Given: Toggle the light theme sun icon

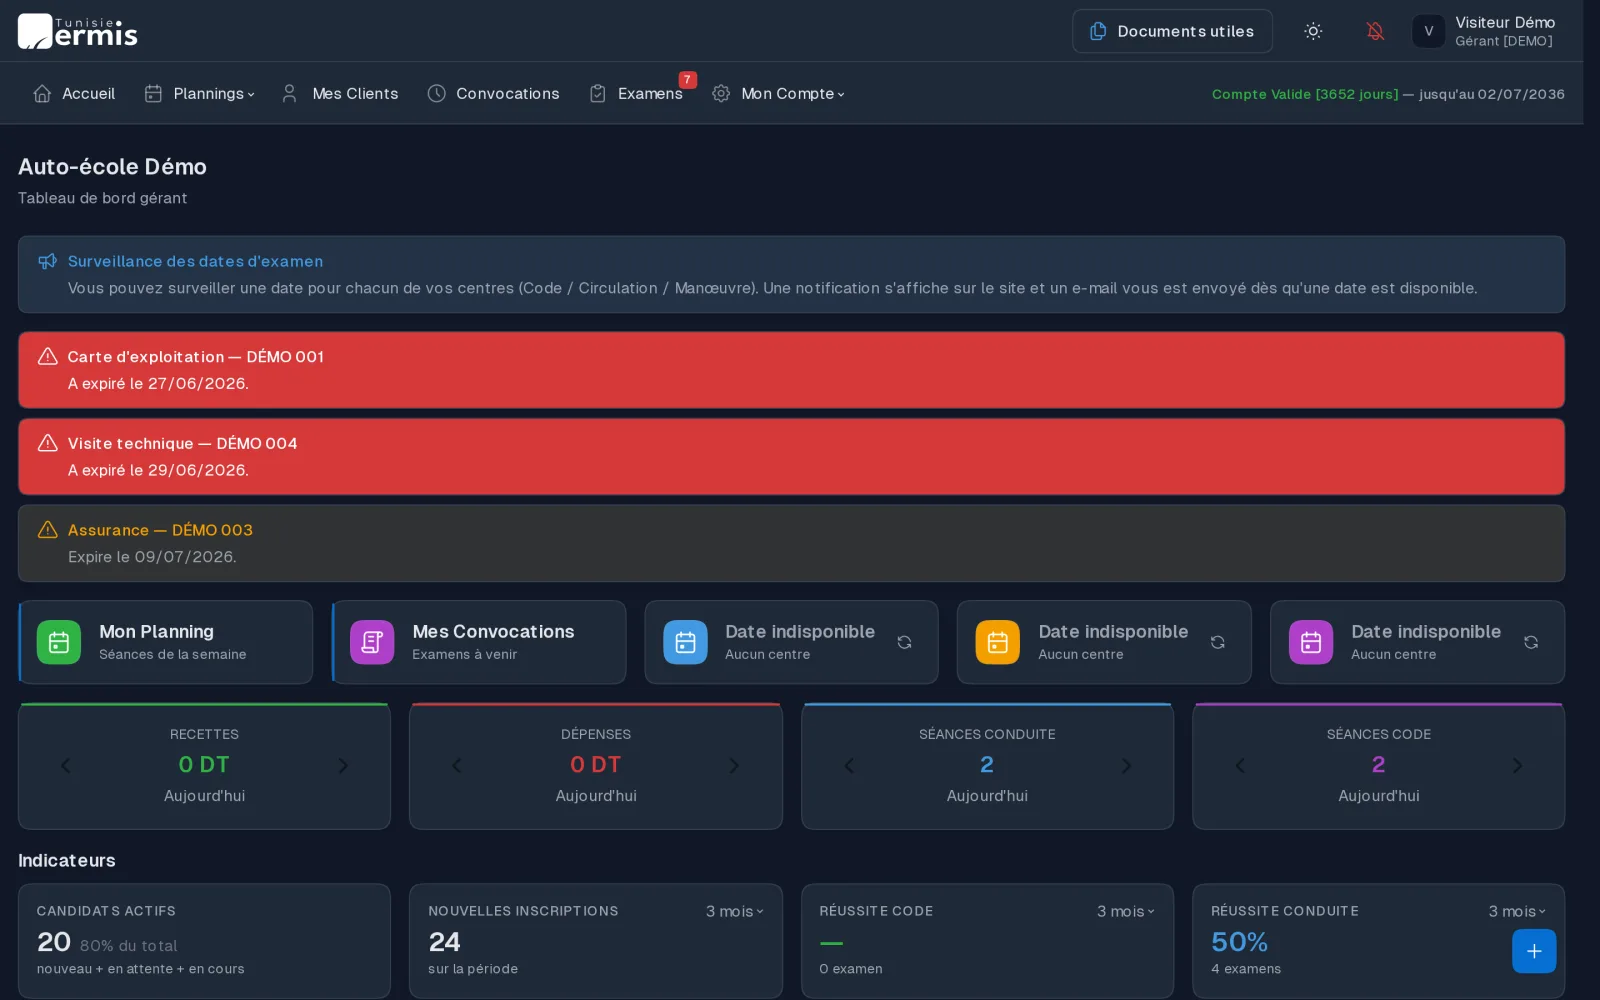Looking at the screenshot, I should click(1313, 31).
